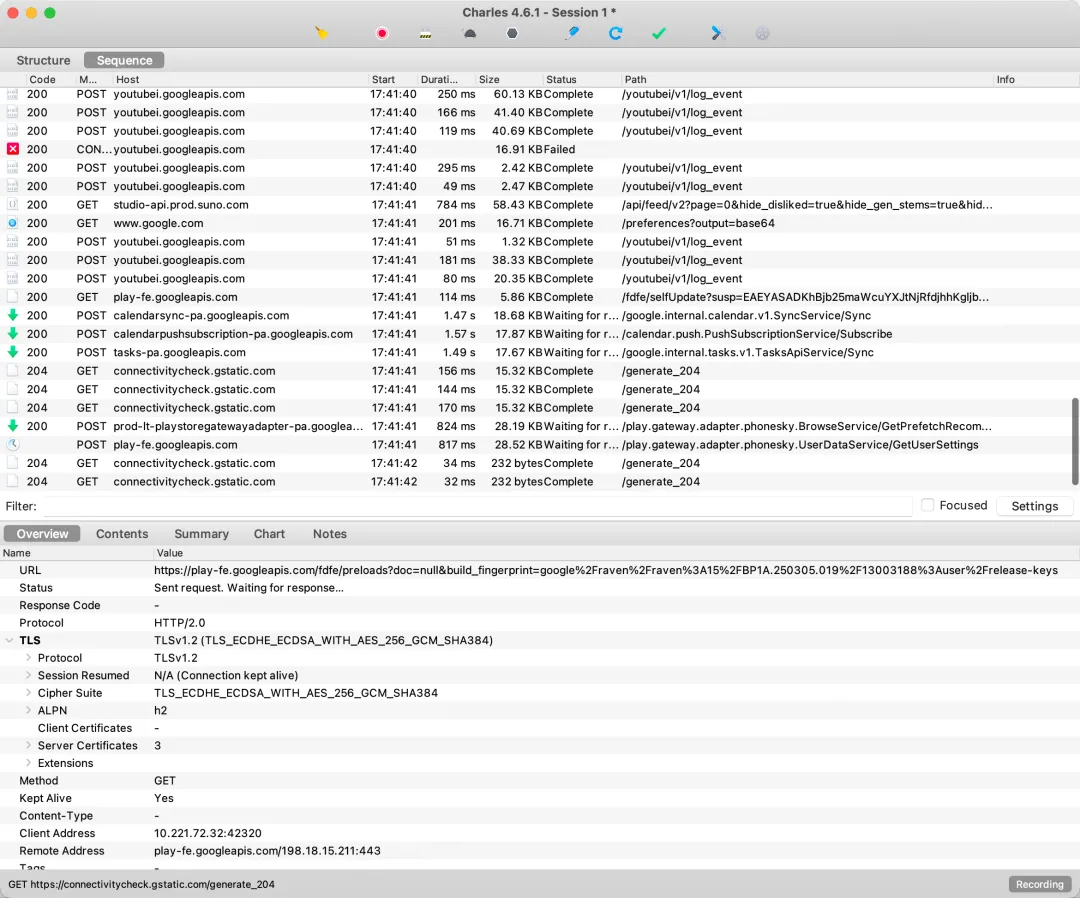Image resolution: width=1080 pixels, height=898 pixels.
Task: Click the red X icon of the failed request
Action: coord(12,149)
